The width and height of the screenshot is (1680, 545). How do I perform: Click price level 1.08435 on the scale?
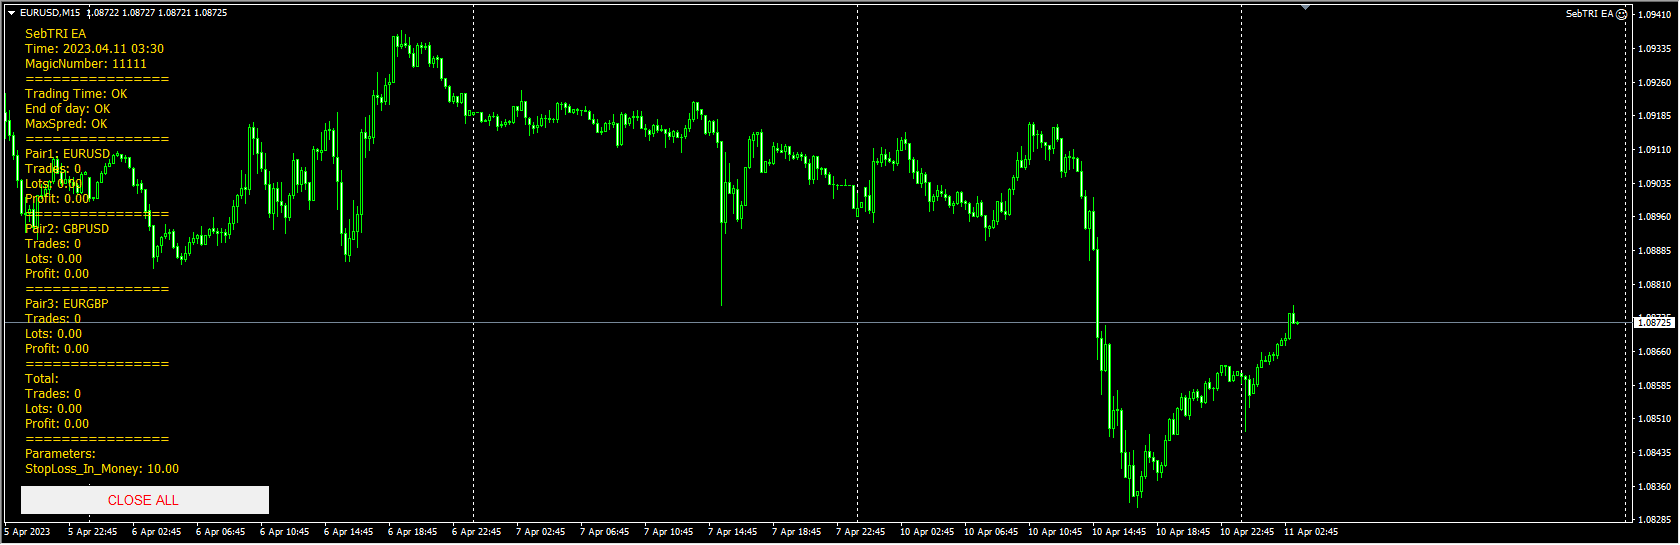(x=1654, y=453)
